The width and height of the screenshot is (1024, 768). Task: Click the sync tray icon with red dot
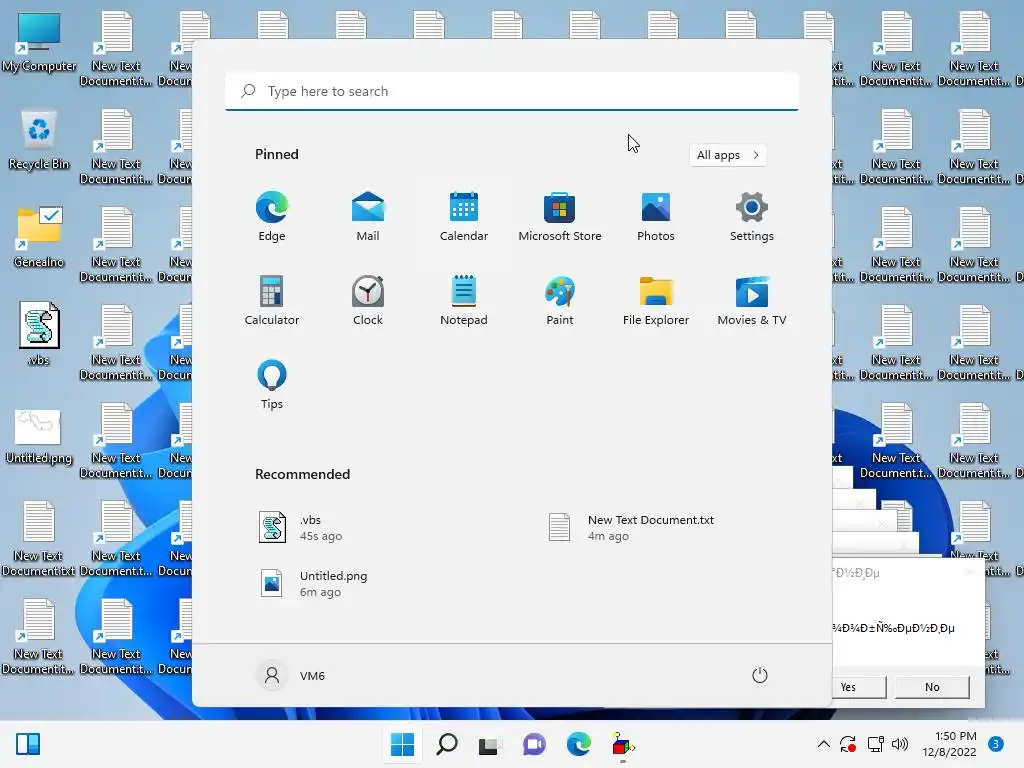pos(848,744)
